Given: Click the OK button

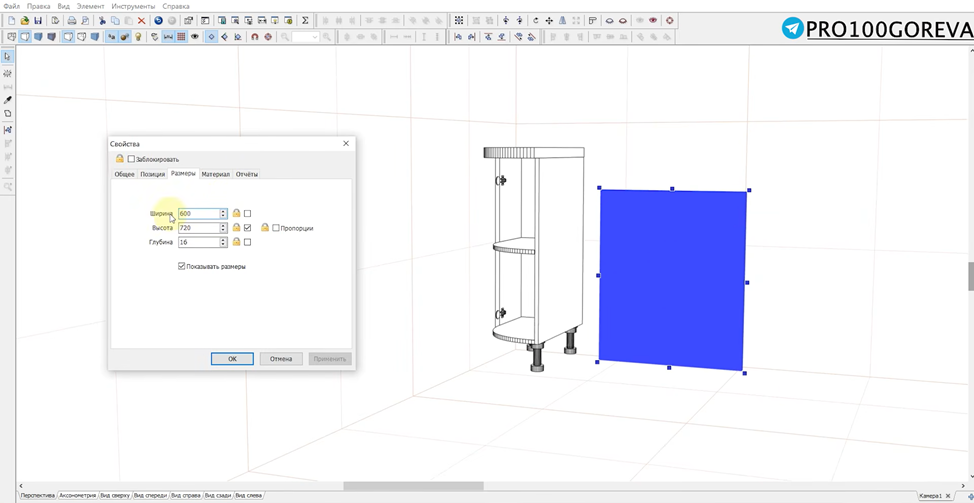Looking at the screenshot, I should click(232, 359).
